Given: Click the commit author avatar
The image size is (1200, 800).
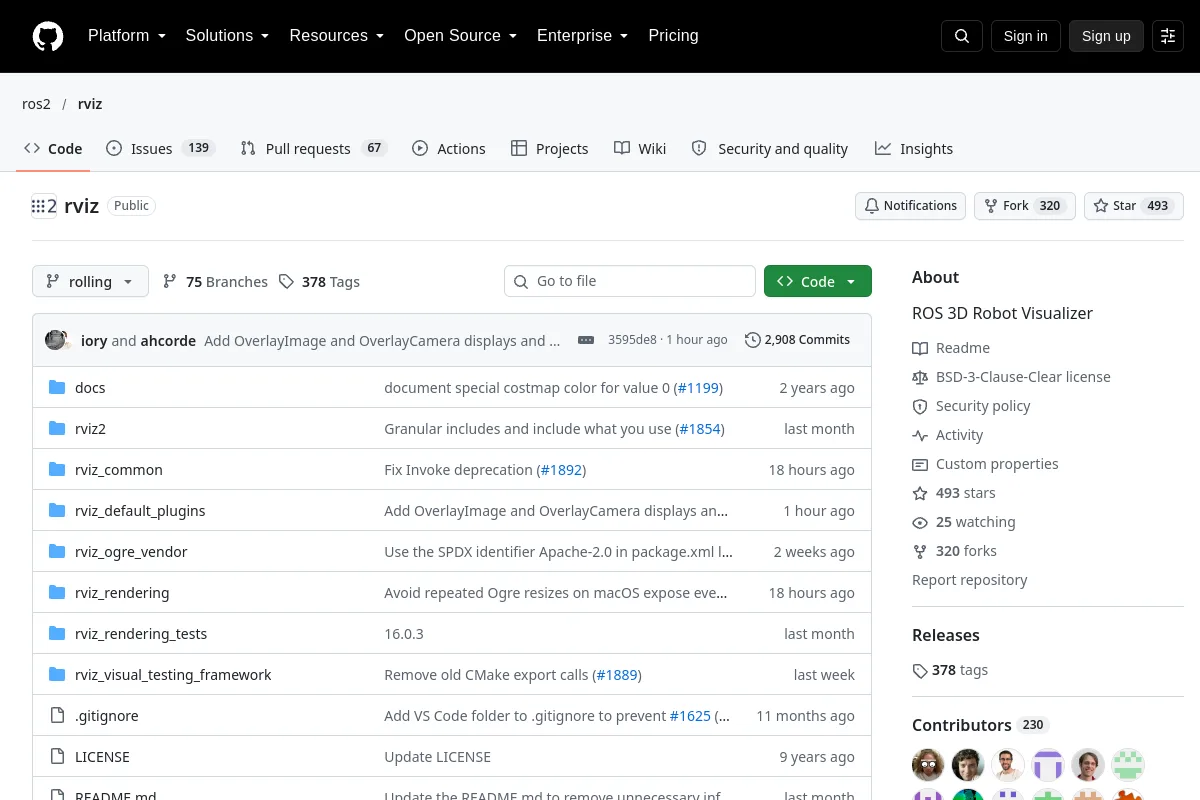Looking at the screenshot, I should (56, 340).
